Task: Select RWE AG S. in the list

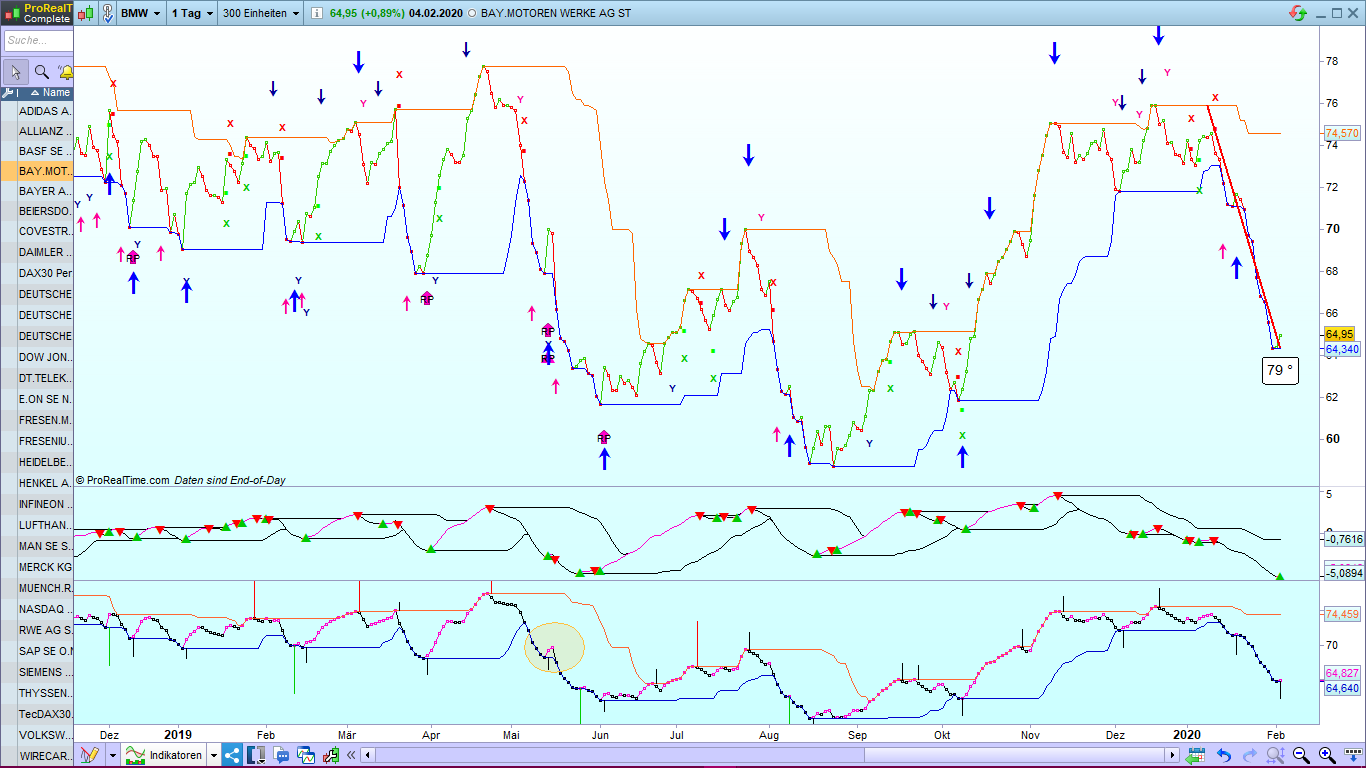Action: click(45, 630)
